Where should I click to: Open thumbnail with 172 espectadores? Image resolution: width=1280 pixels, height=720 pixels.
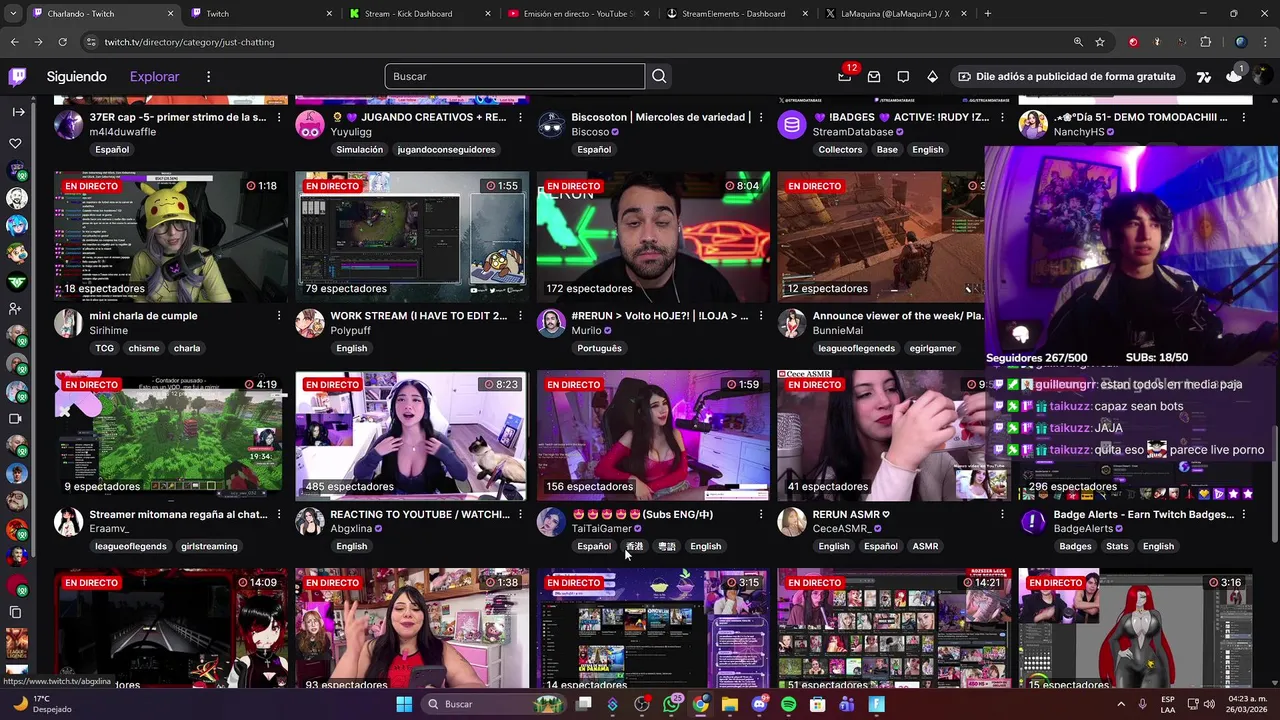[x=653, y=237]
